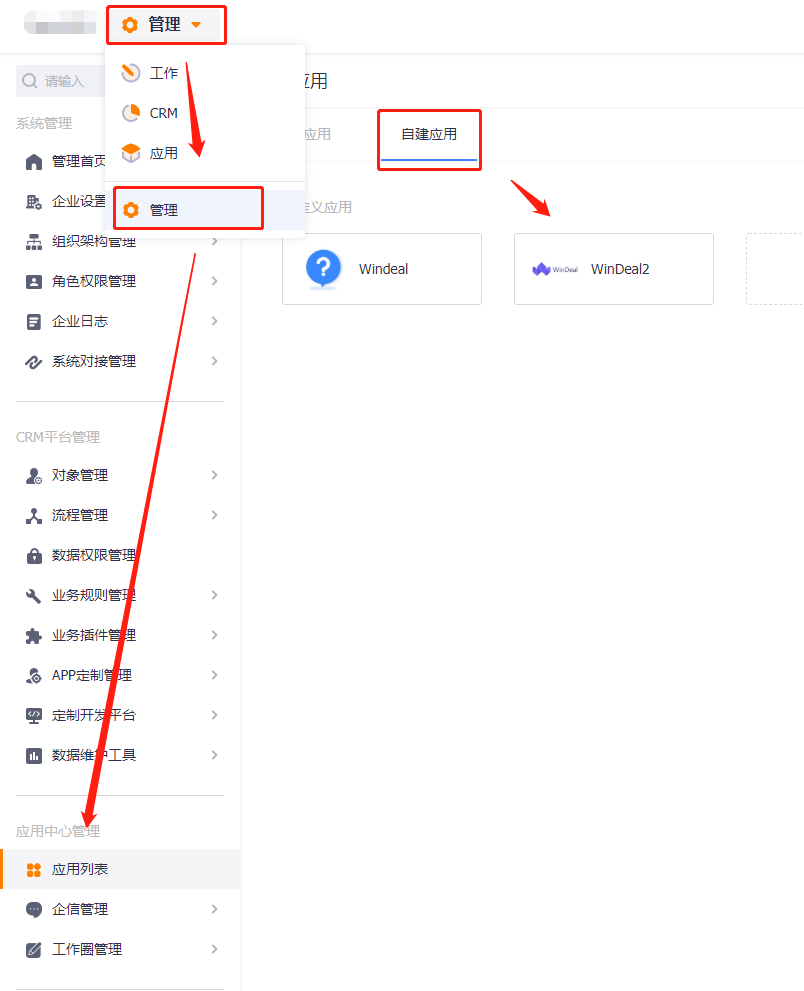
Task: Select the 数据权限管理 lock icon
Action: [34, 555]
